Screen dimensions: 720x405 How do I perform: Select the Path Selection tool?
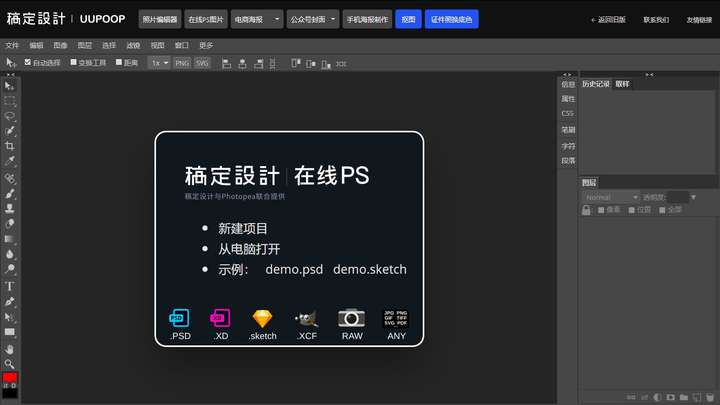point(9,317)
